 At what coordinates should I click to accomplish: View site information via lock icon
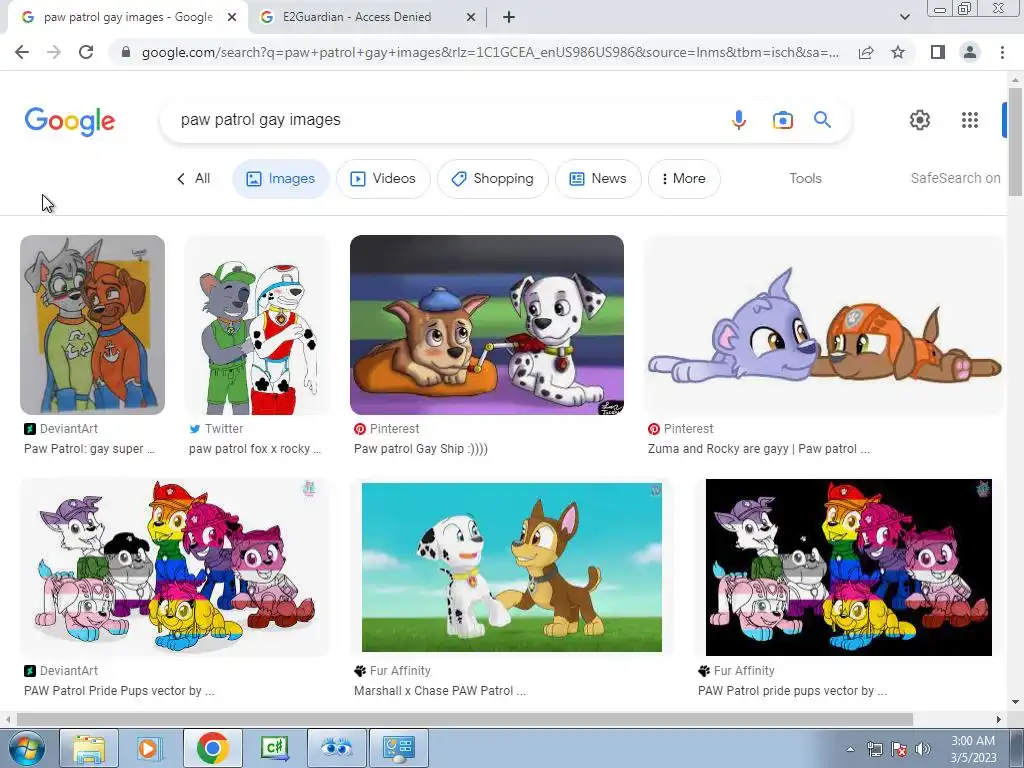[127, 52]
